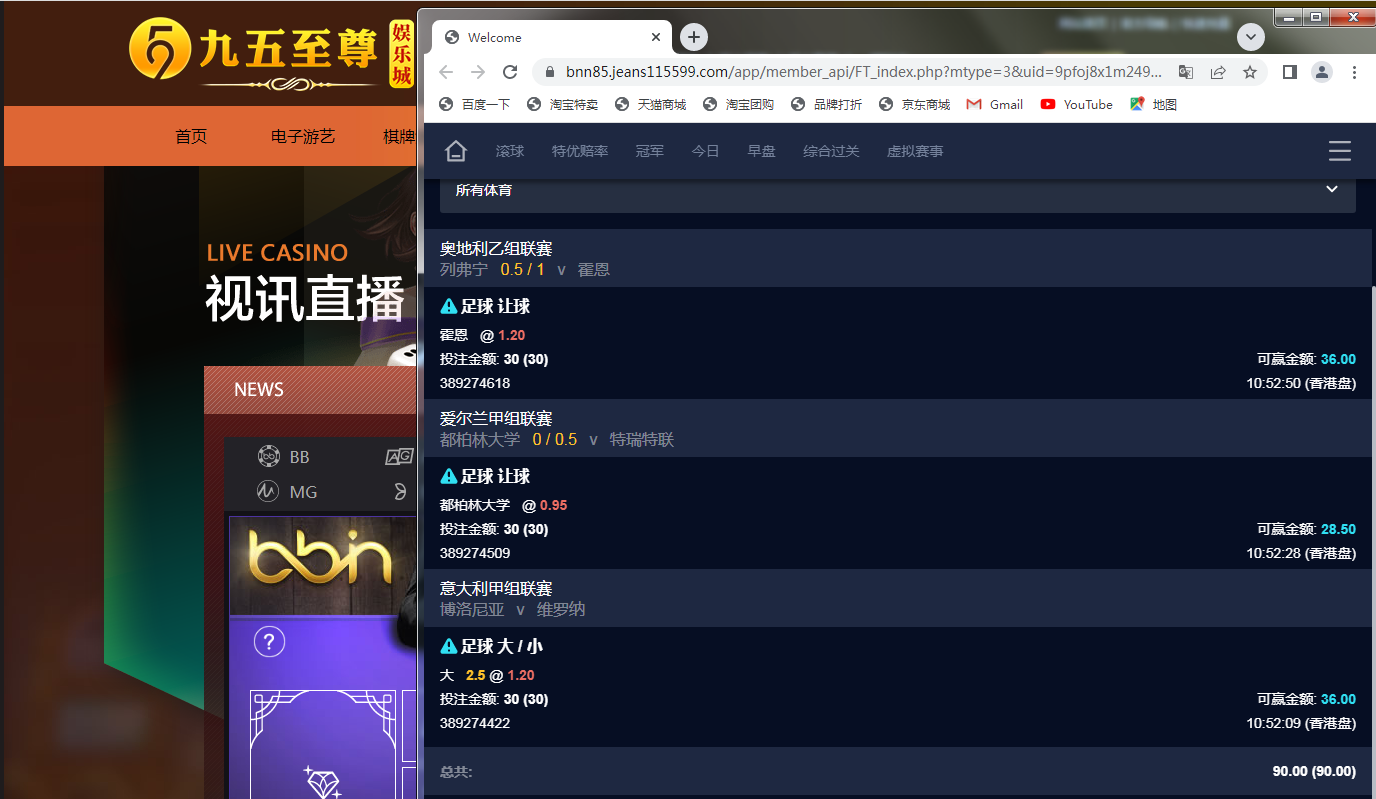Open Chrome's tab search dropdown

(x=1251, y=37)
